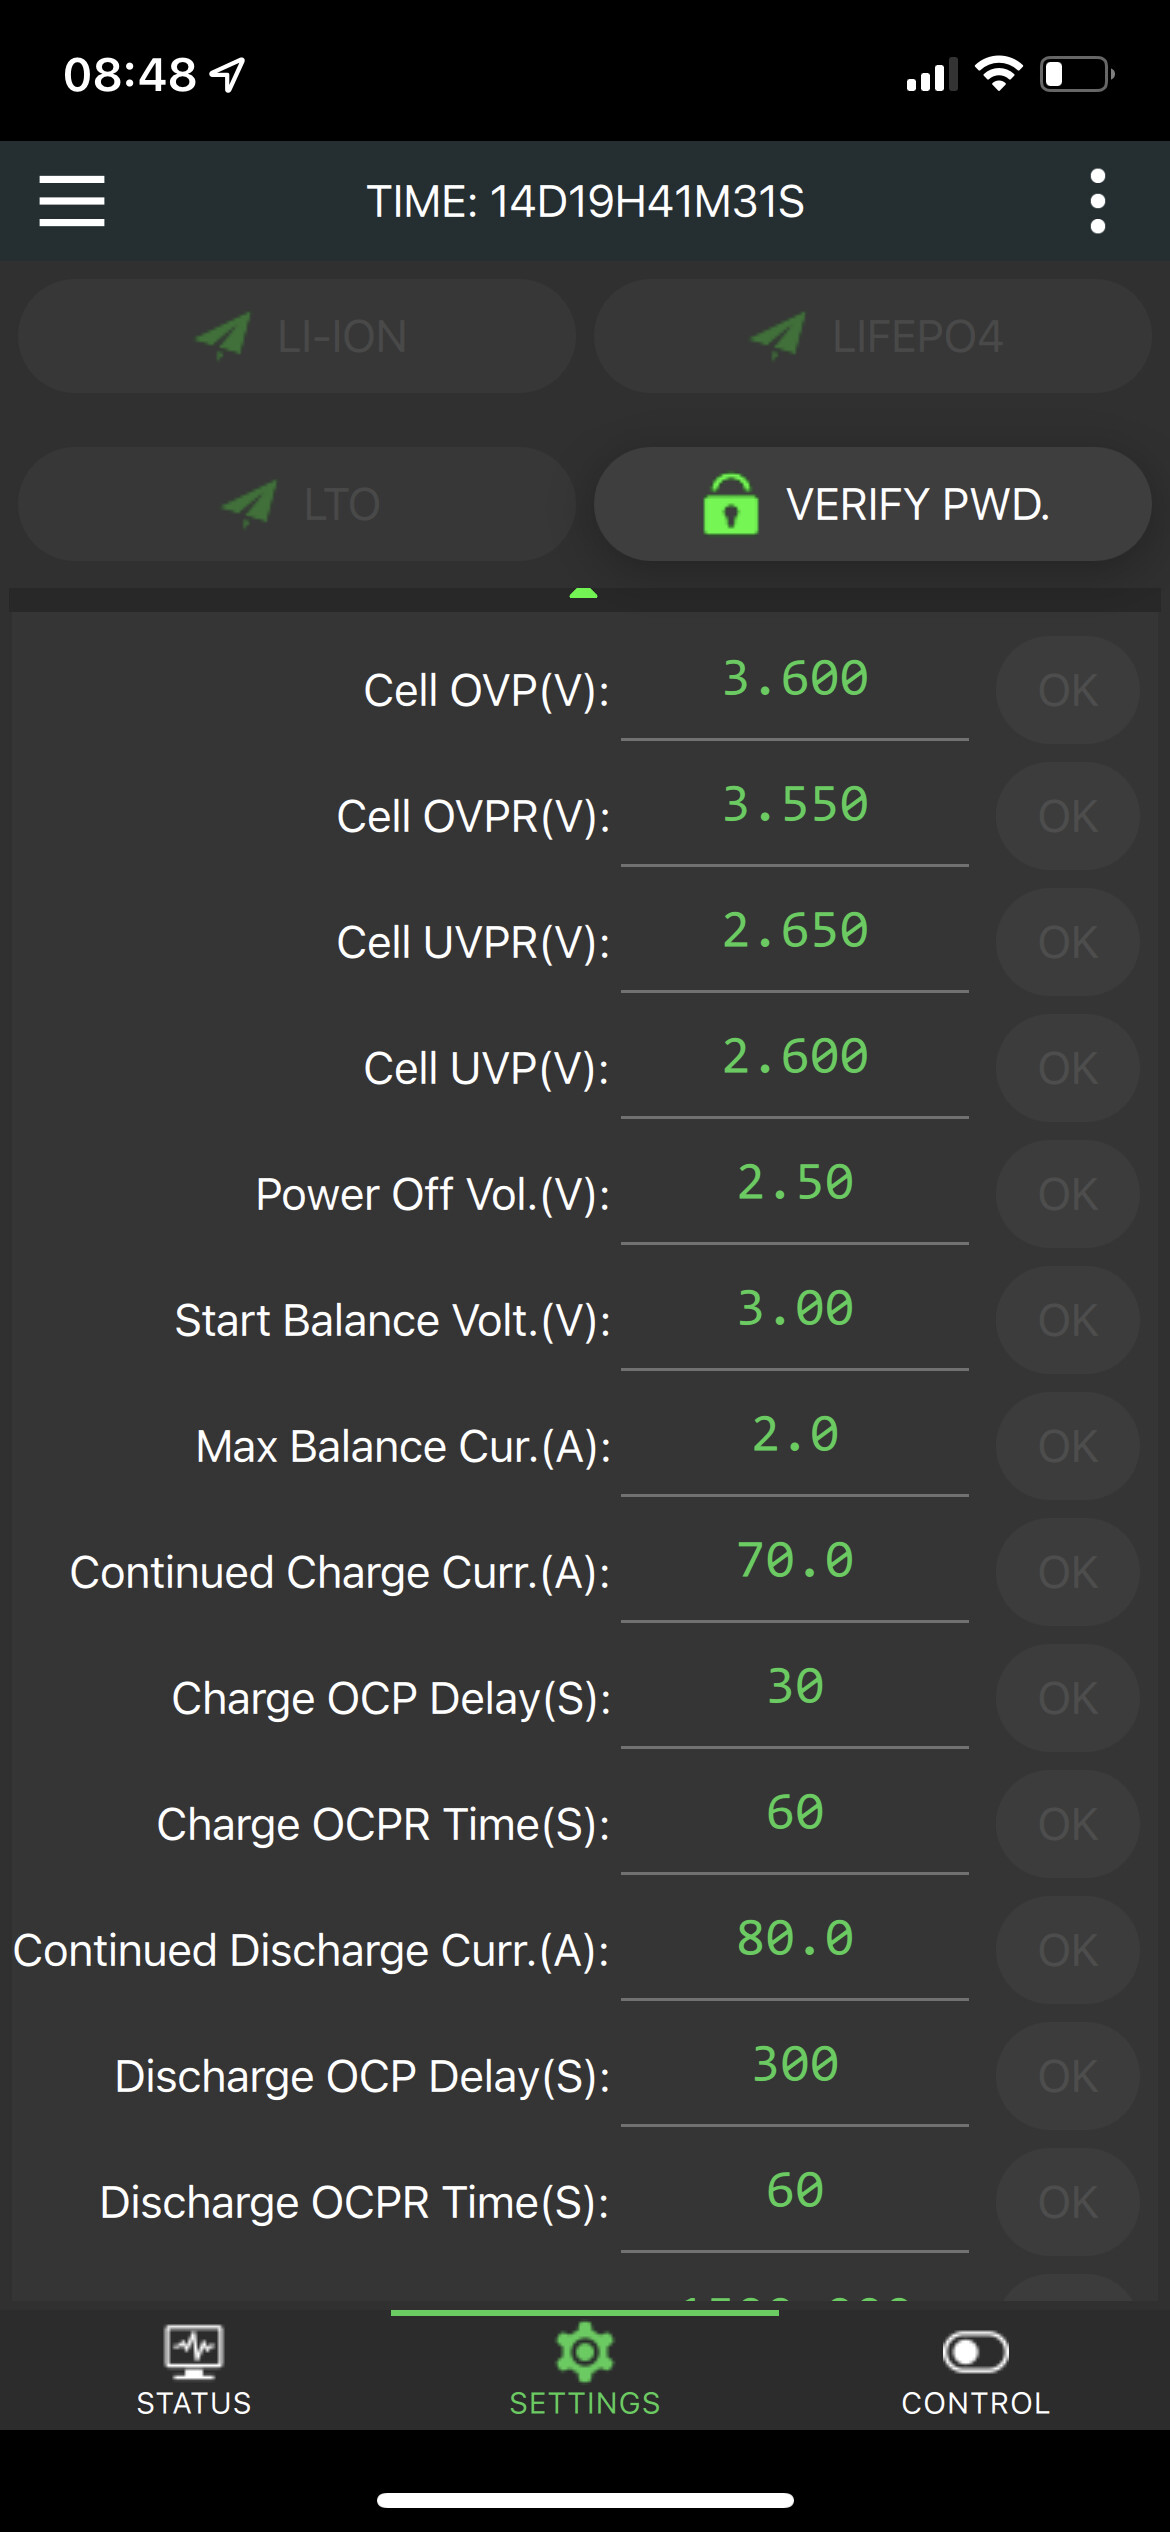Viewport: 1170px width, 2532px height.
Task: Tap the green unlock padlock icon
Action: (x=731, y=504)
